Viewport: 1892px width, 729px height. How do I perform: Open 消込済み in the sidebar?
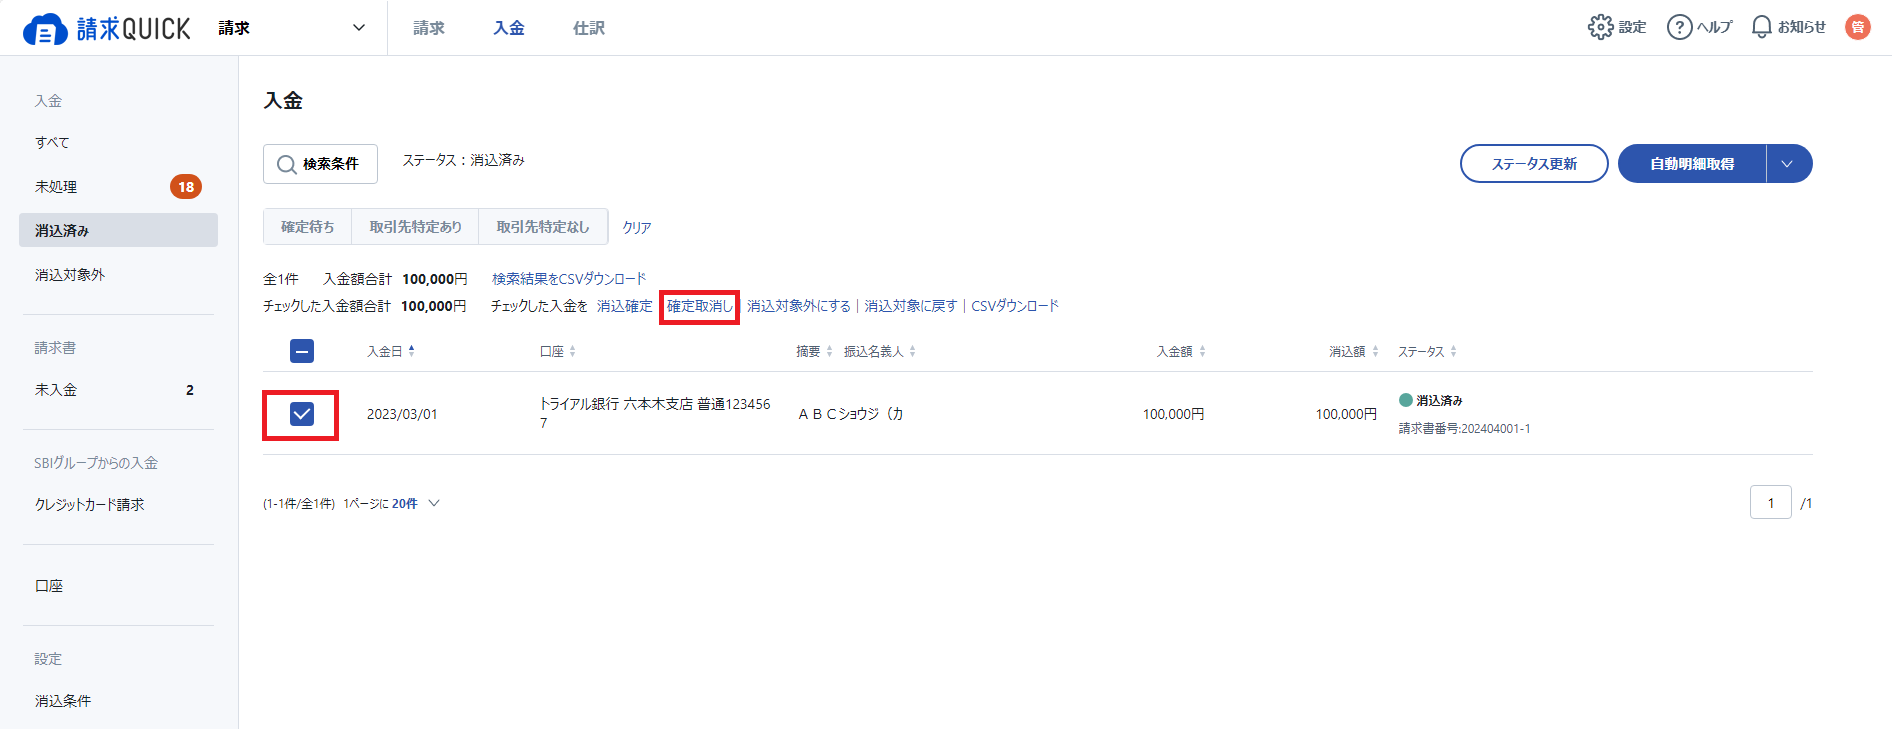(118, 230)
